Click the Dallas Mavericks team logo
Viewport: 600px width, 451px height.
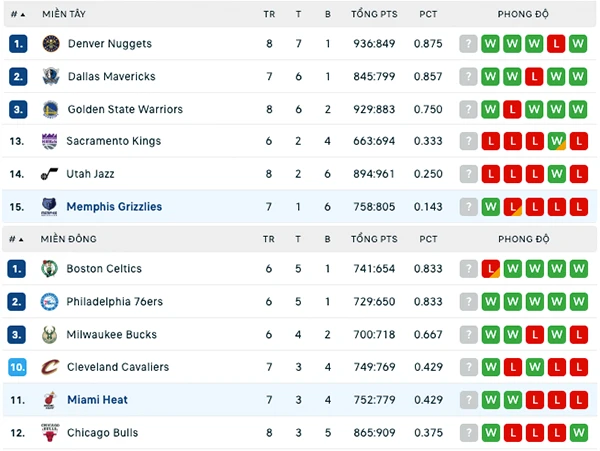51,77
